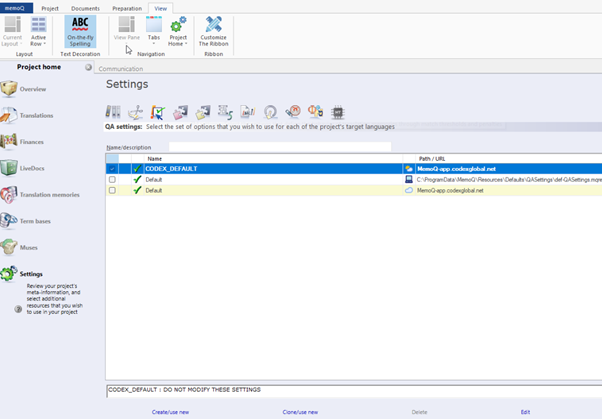This screenshot has height=419, width=602.
Task: Open the Active Row dropdown
Action: point(38,31)
